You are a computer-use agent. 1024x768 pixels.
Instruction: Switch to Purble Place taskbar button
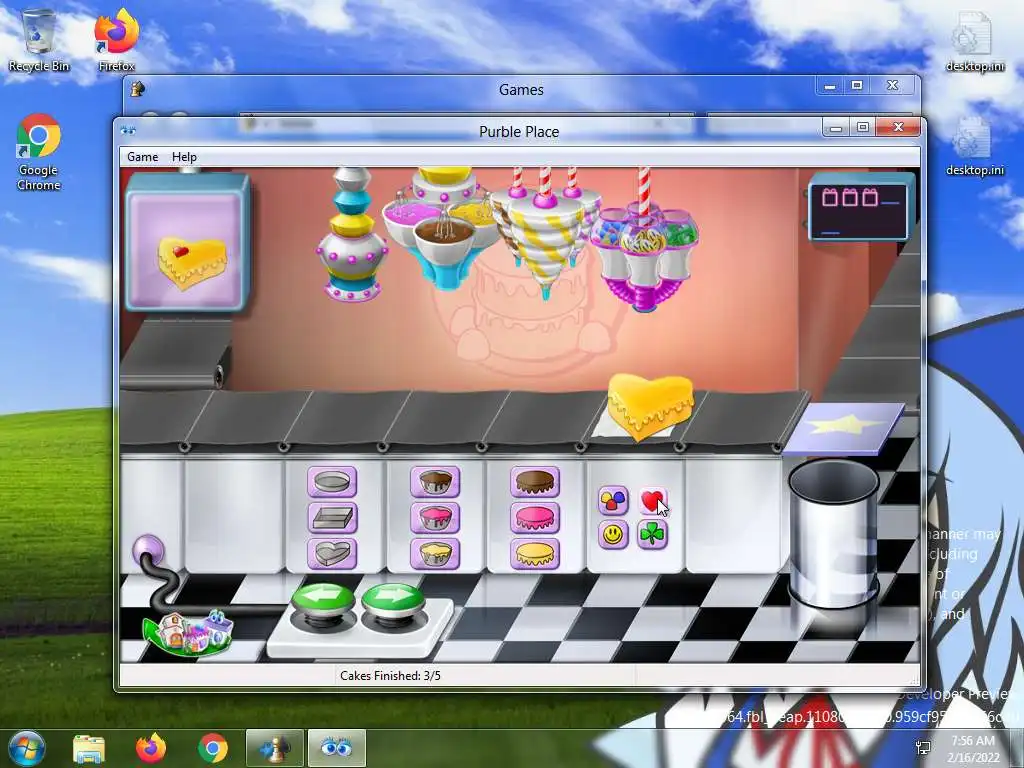[337, 748]
